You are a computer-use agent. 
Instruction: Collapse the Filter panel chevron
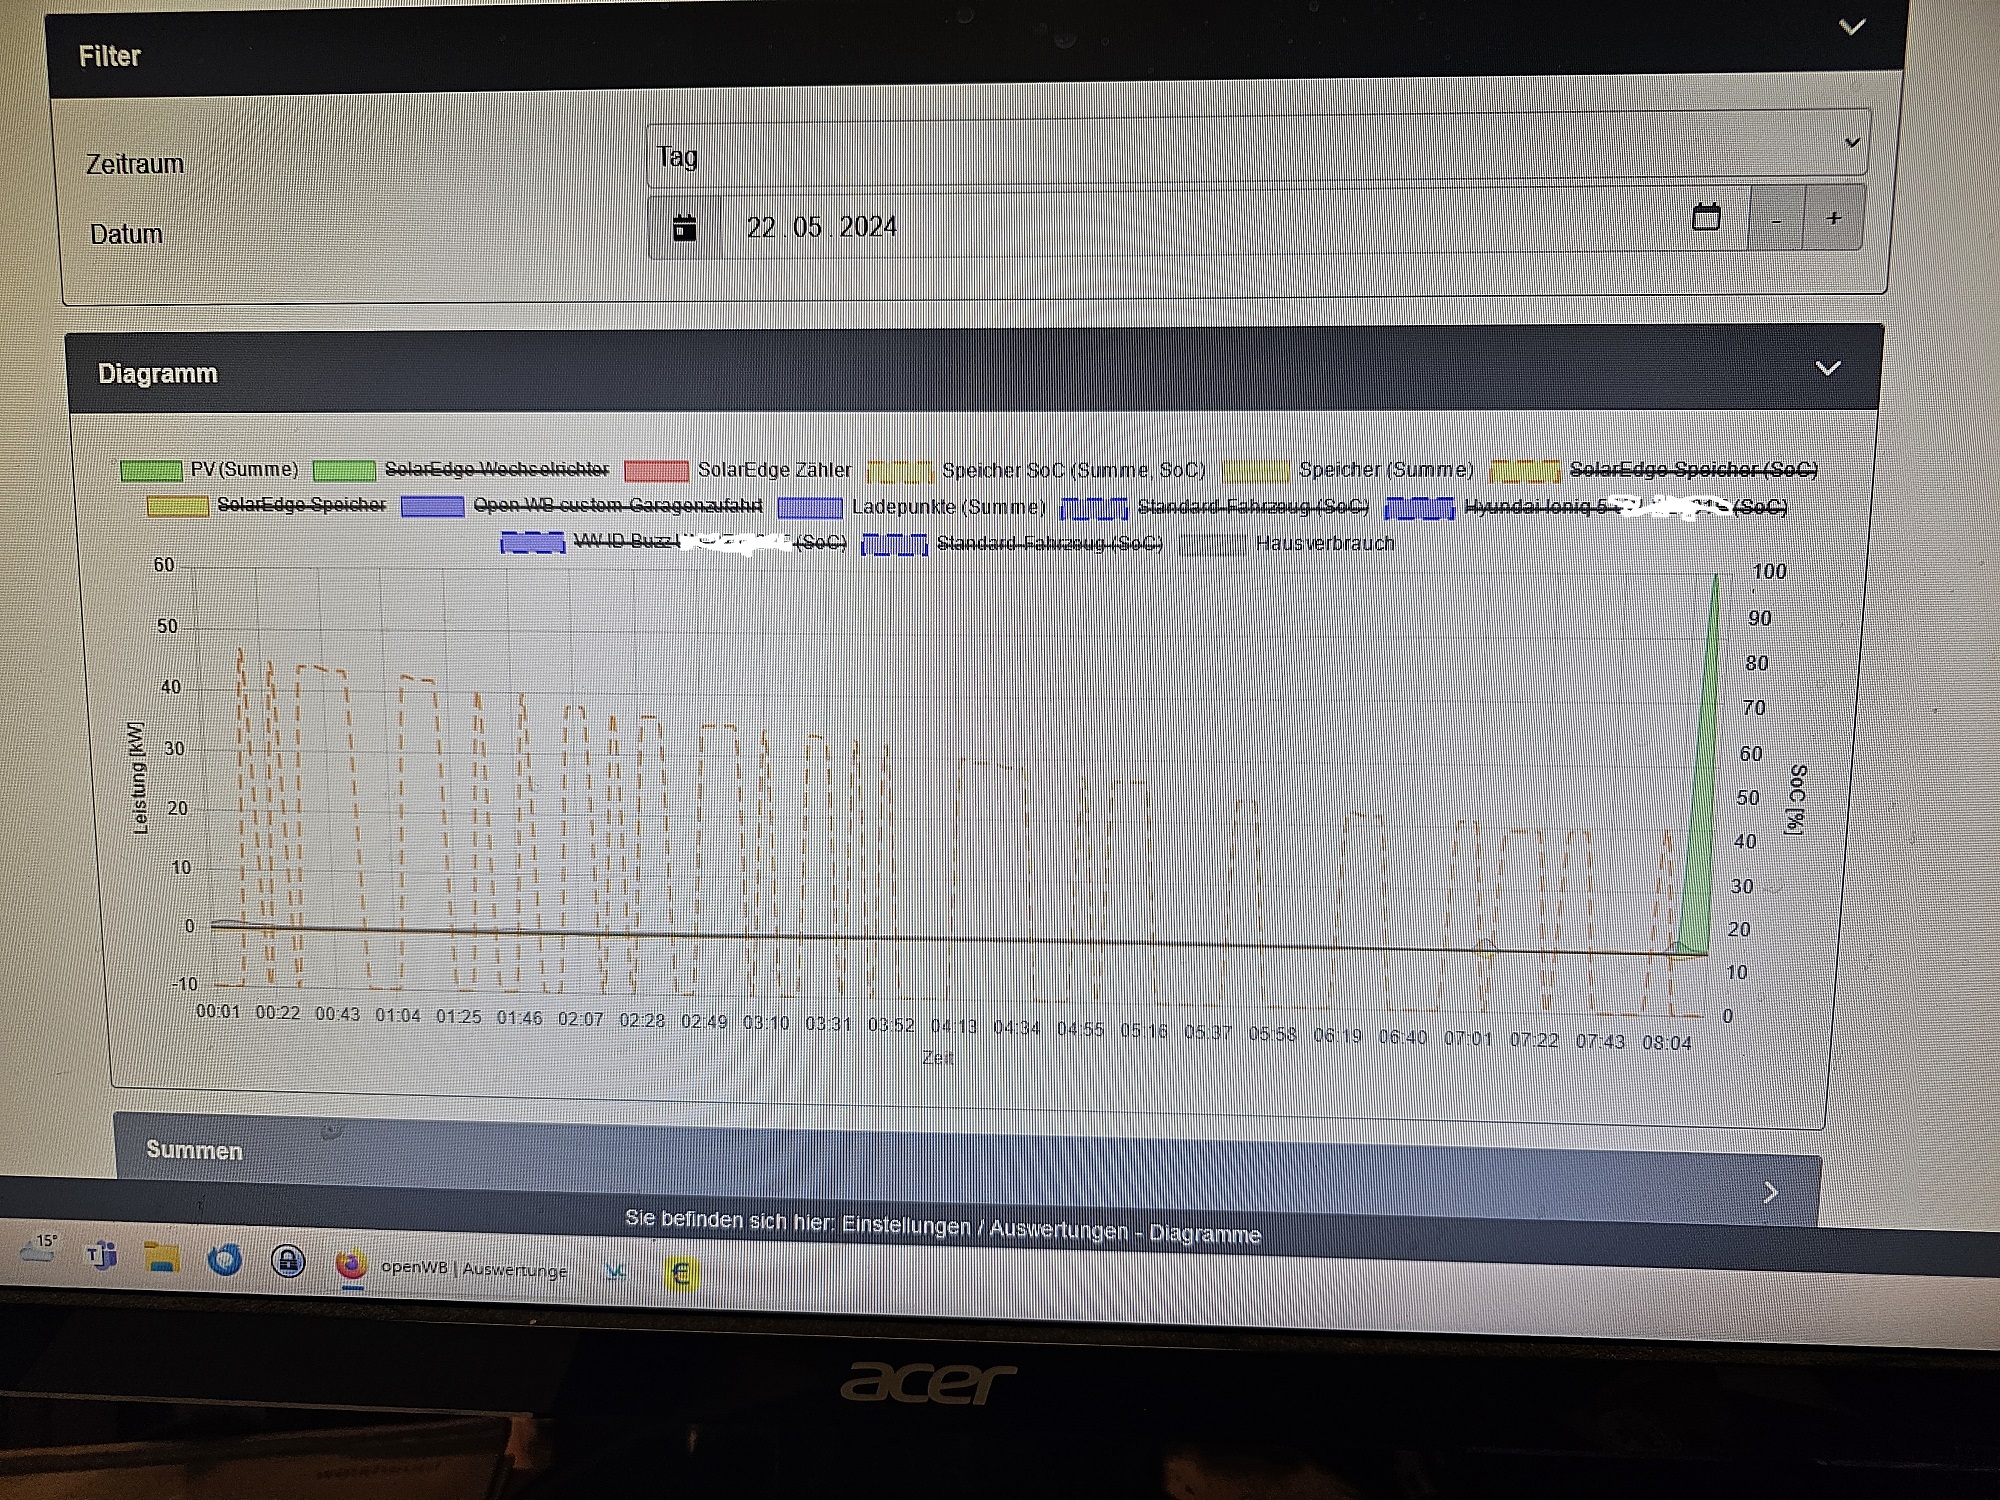tap(1852, 27)
